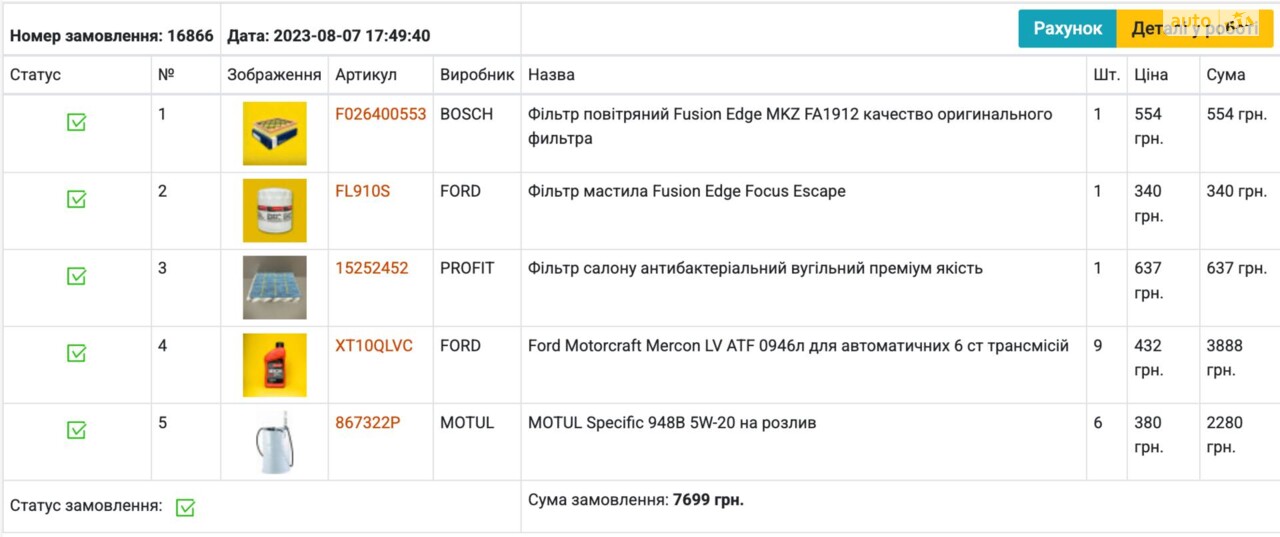Open the Рахунок tab

tap(1068, 29)
